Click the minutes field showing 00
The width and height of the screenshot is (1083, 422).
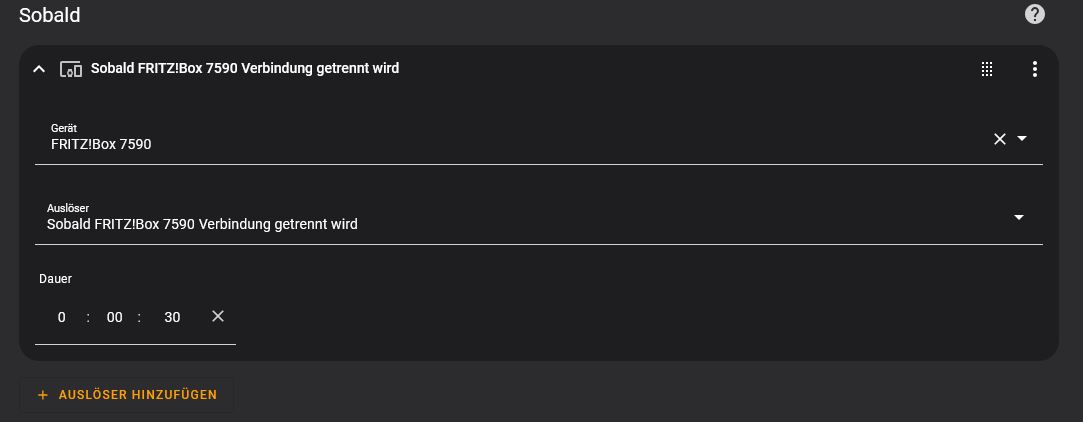115,317
